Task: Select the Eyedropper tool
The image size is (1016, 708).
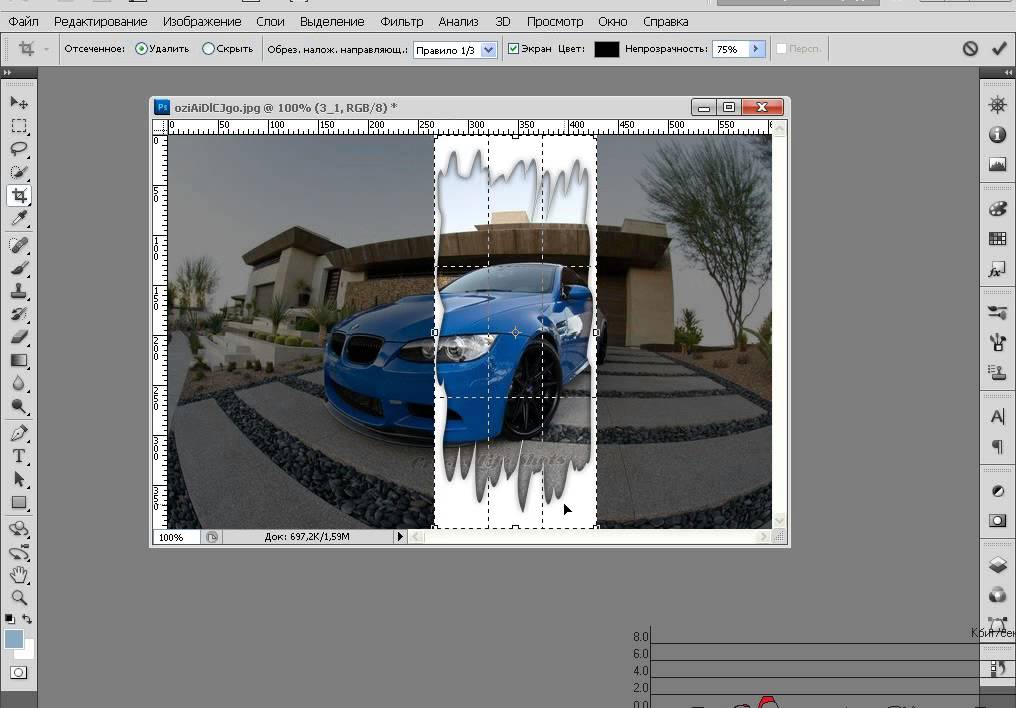Action: tap(19, 218)
